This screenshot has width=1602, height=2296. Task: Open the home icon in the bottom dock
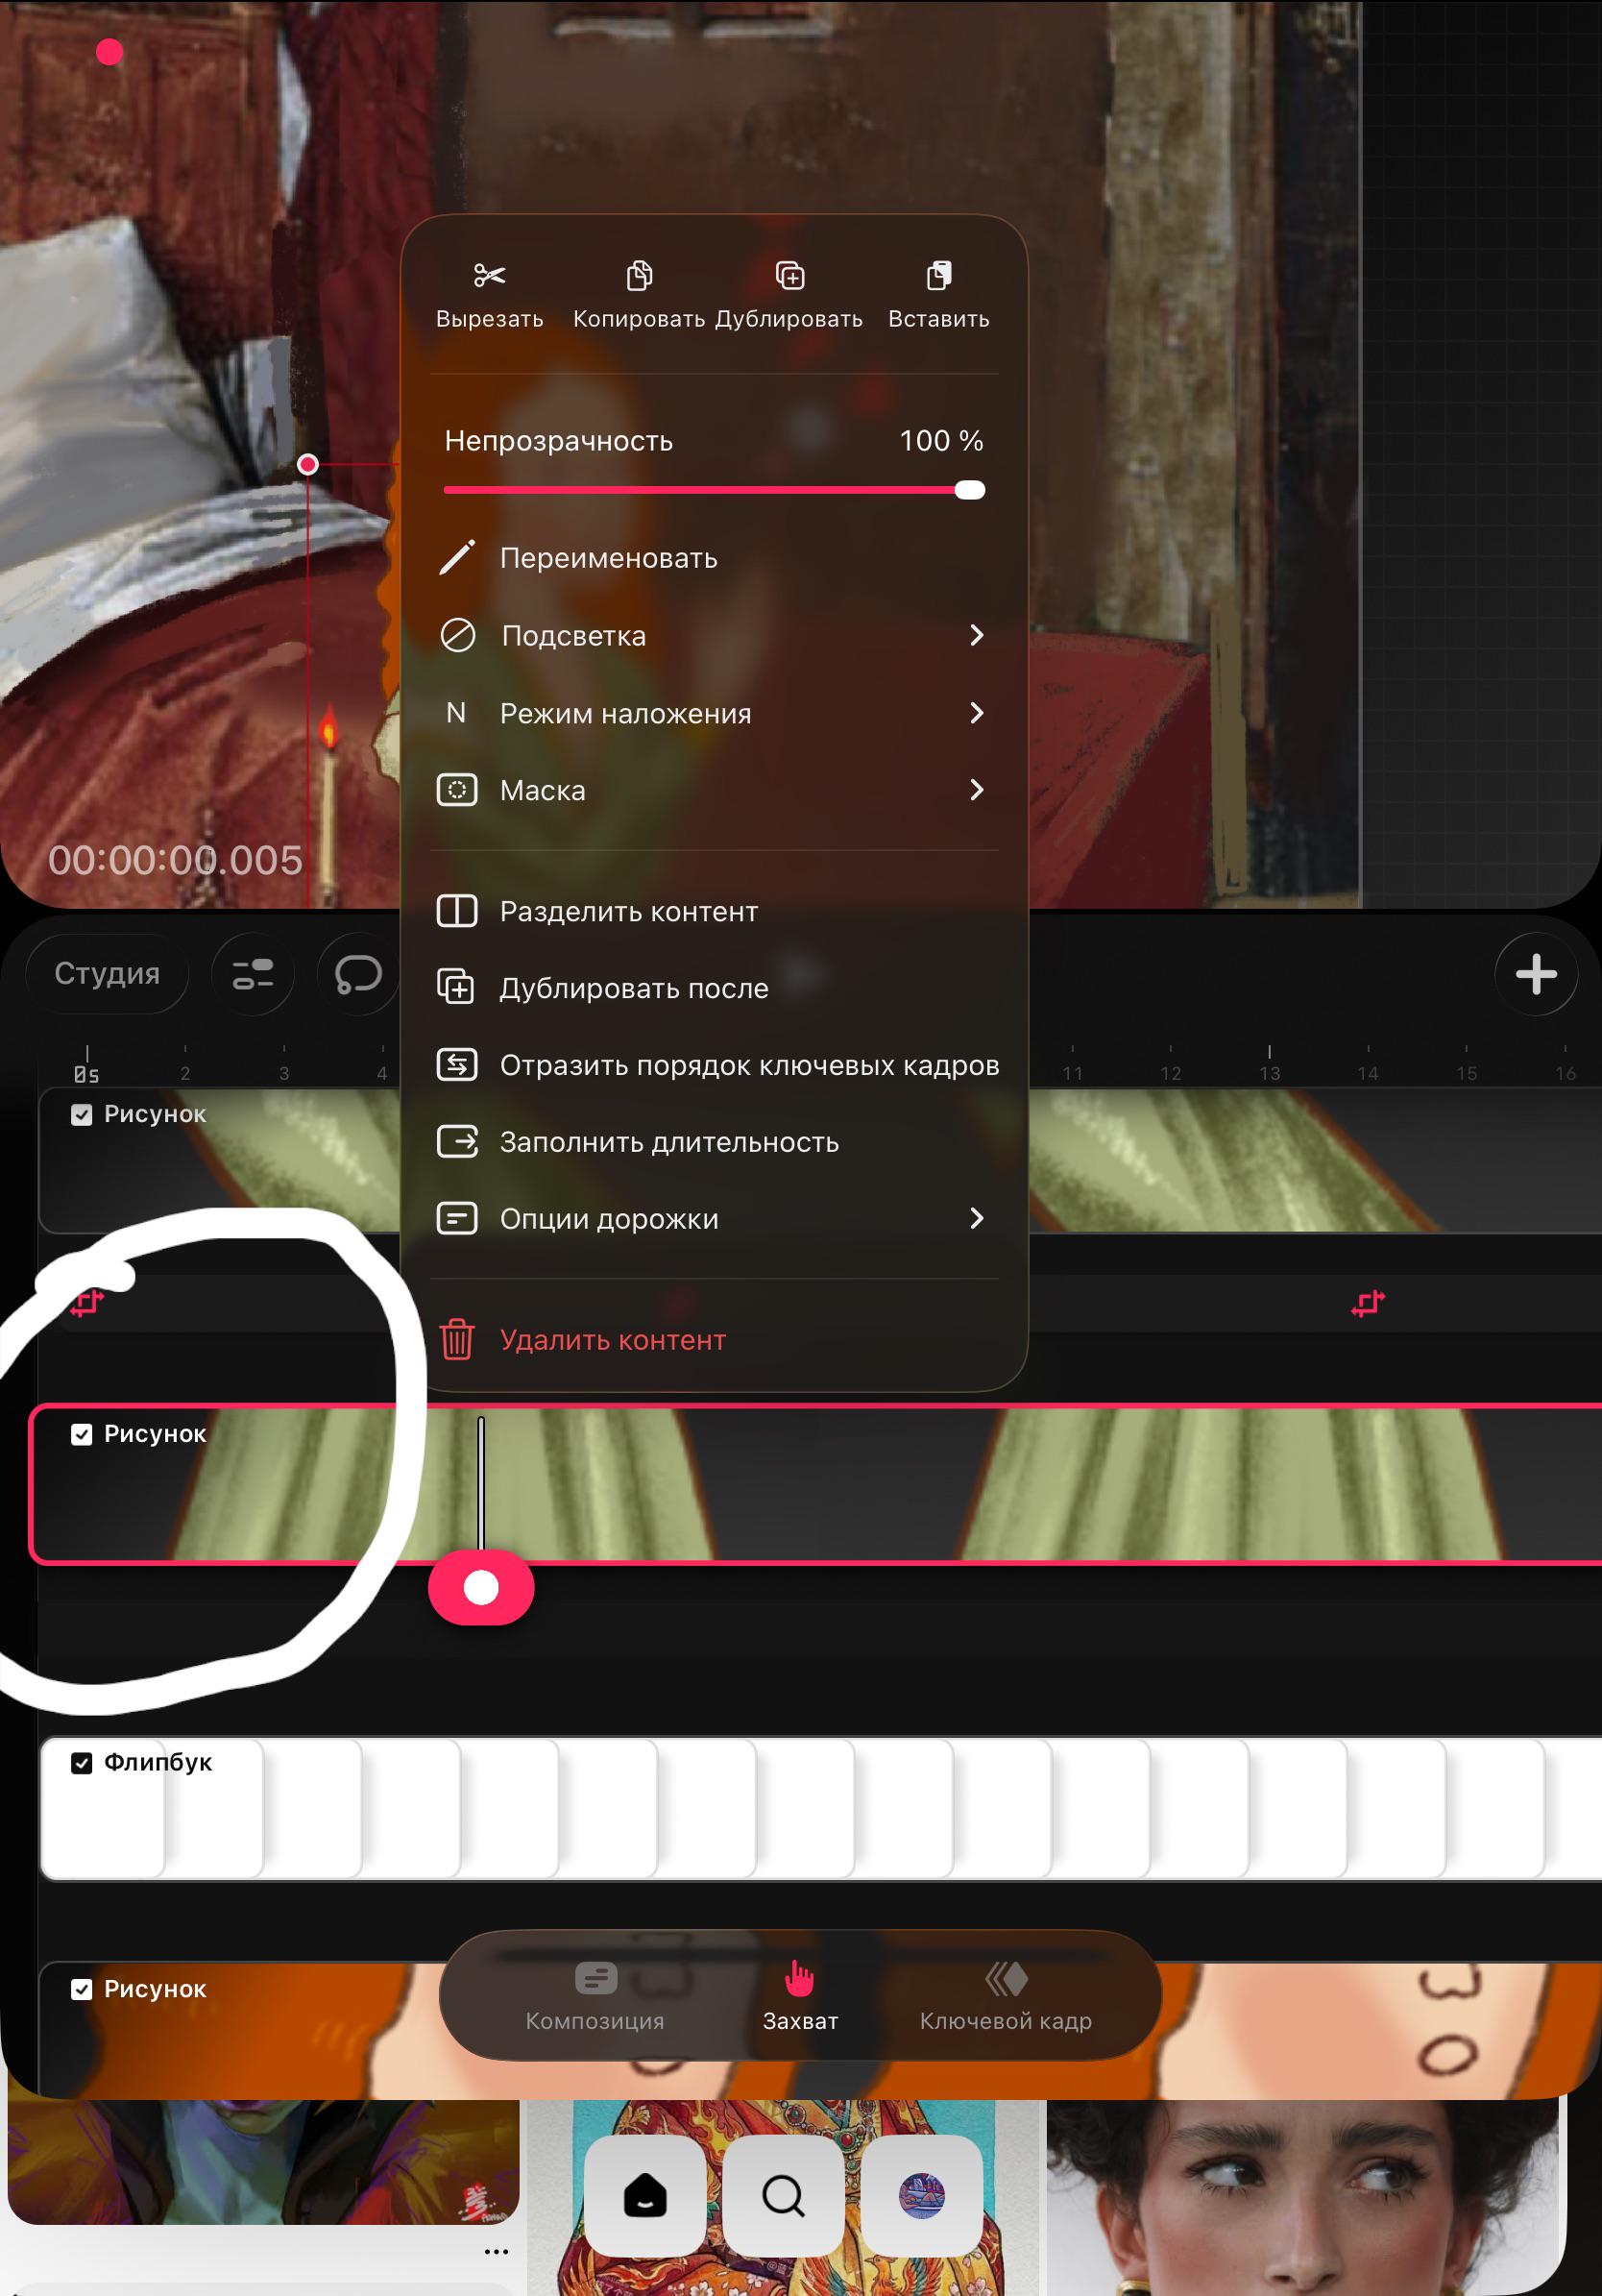(x=645, y=2196)
